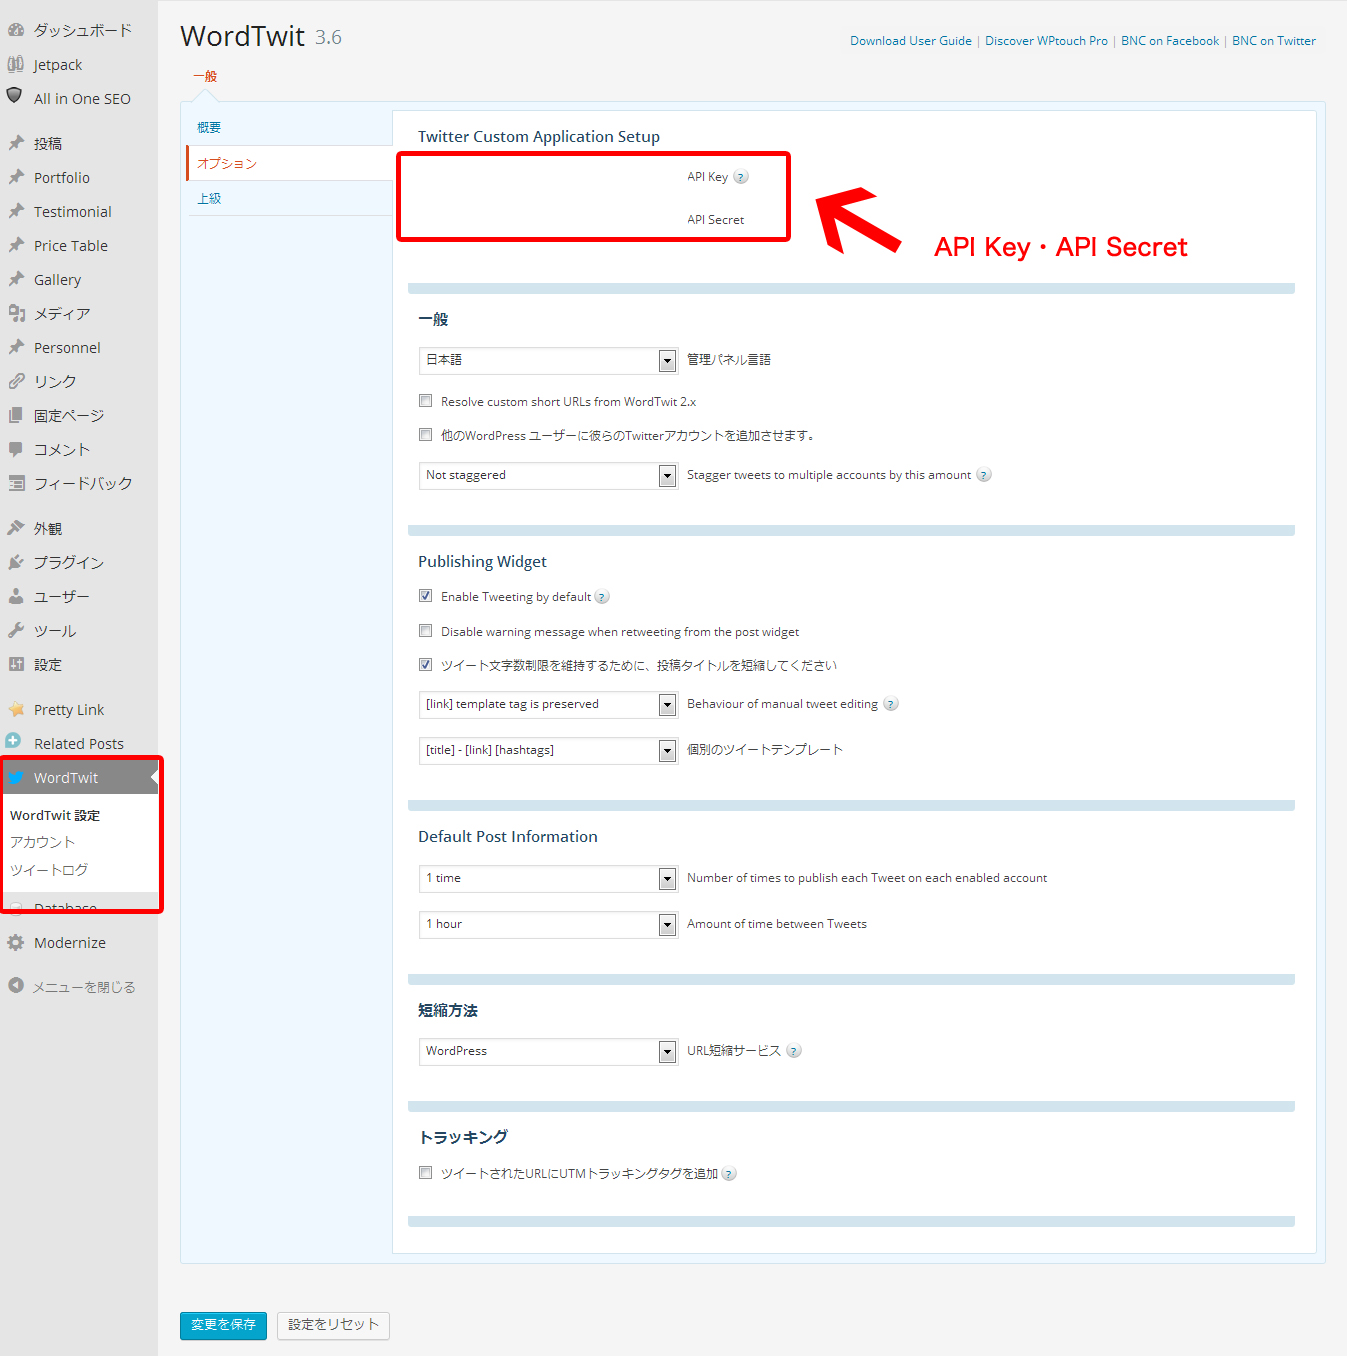Click the help icon next to API Key
This screenshot has height=1356, width=1349.
[741, 177]
